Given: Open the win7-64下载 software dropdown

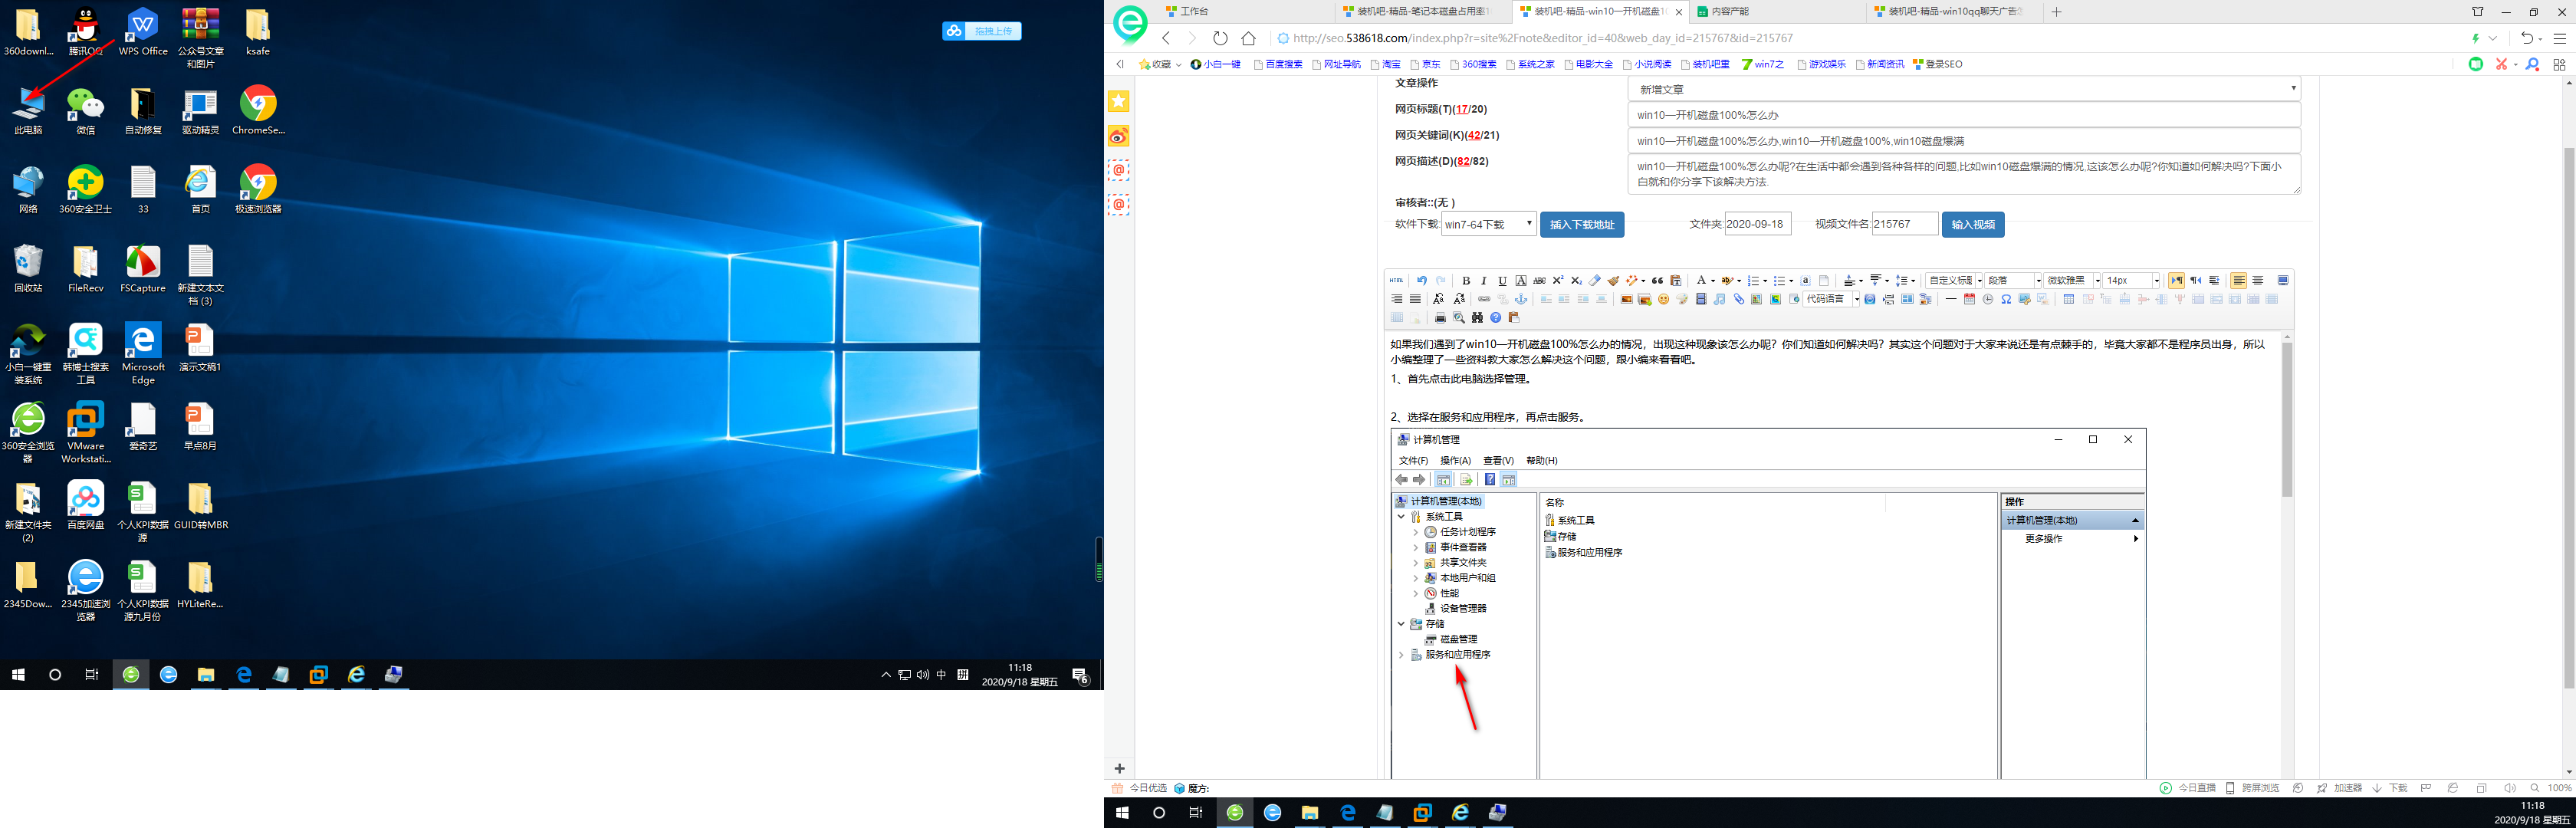Looking at the screenshot, I should (x=1488, y=225).
